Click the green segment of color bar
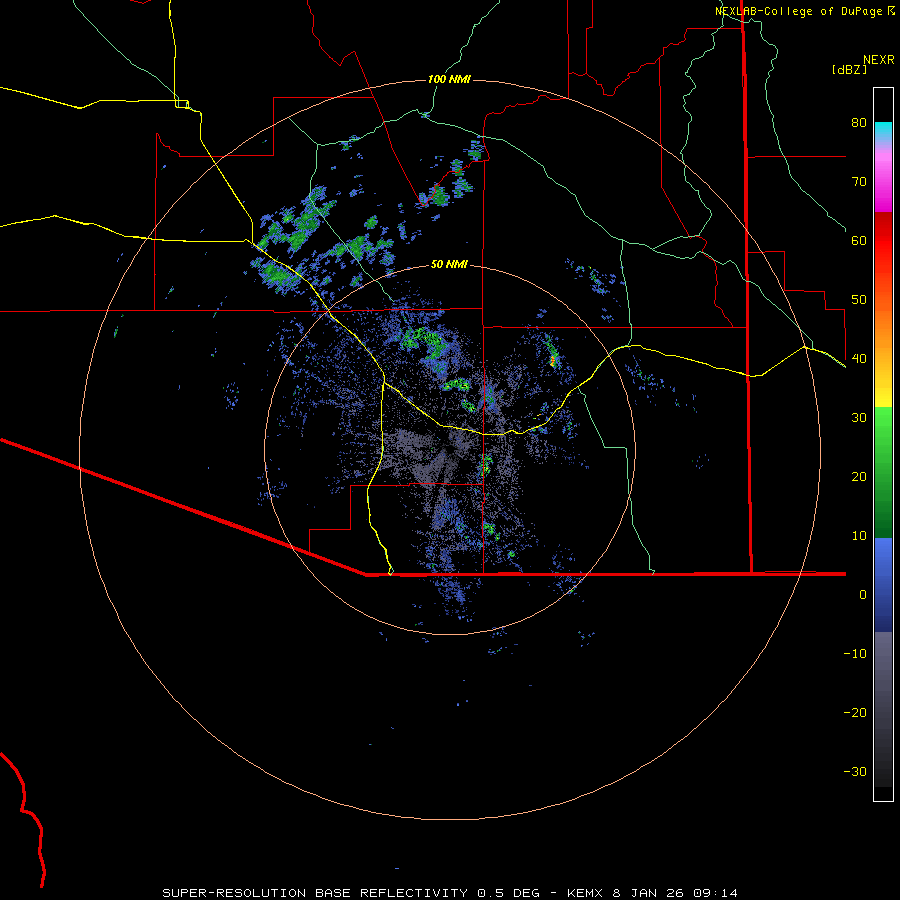 pyautogui.click(x=883, y=472)
